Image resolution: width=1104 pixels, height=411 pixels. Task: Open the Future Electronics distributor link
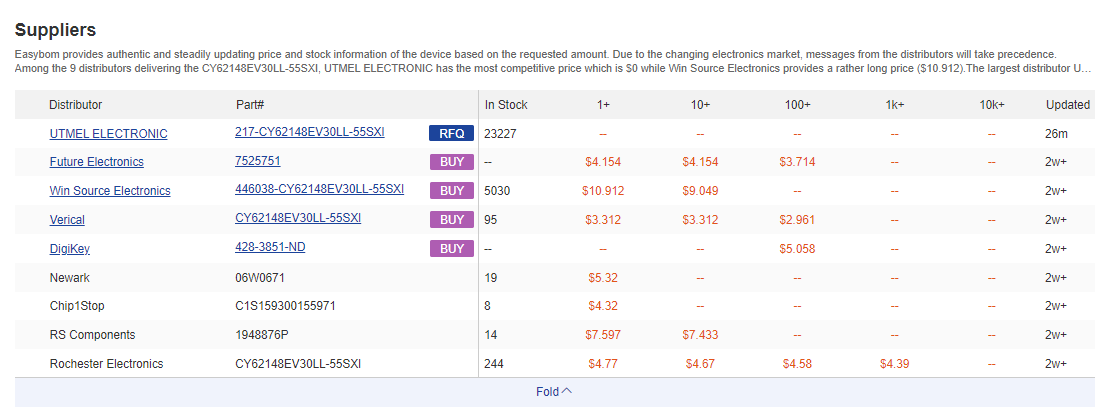pos(96,162)
